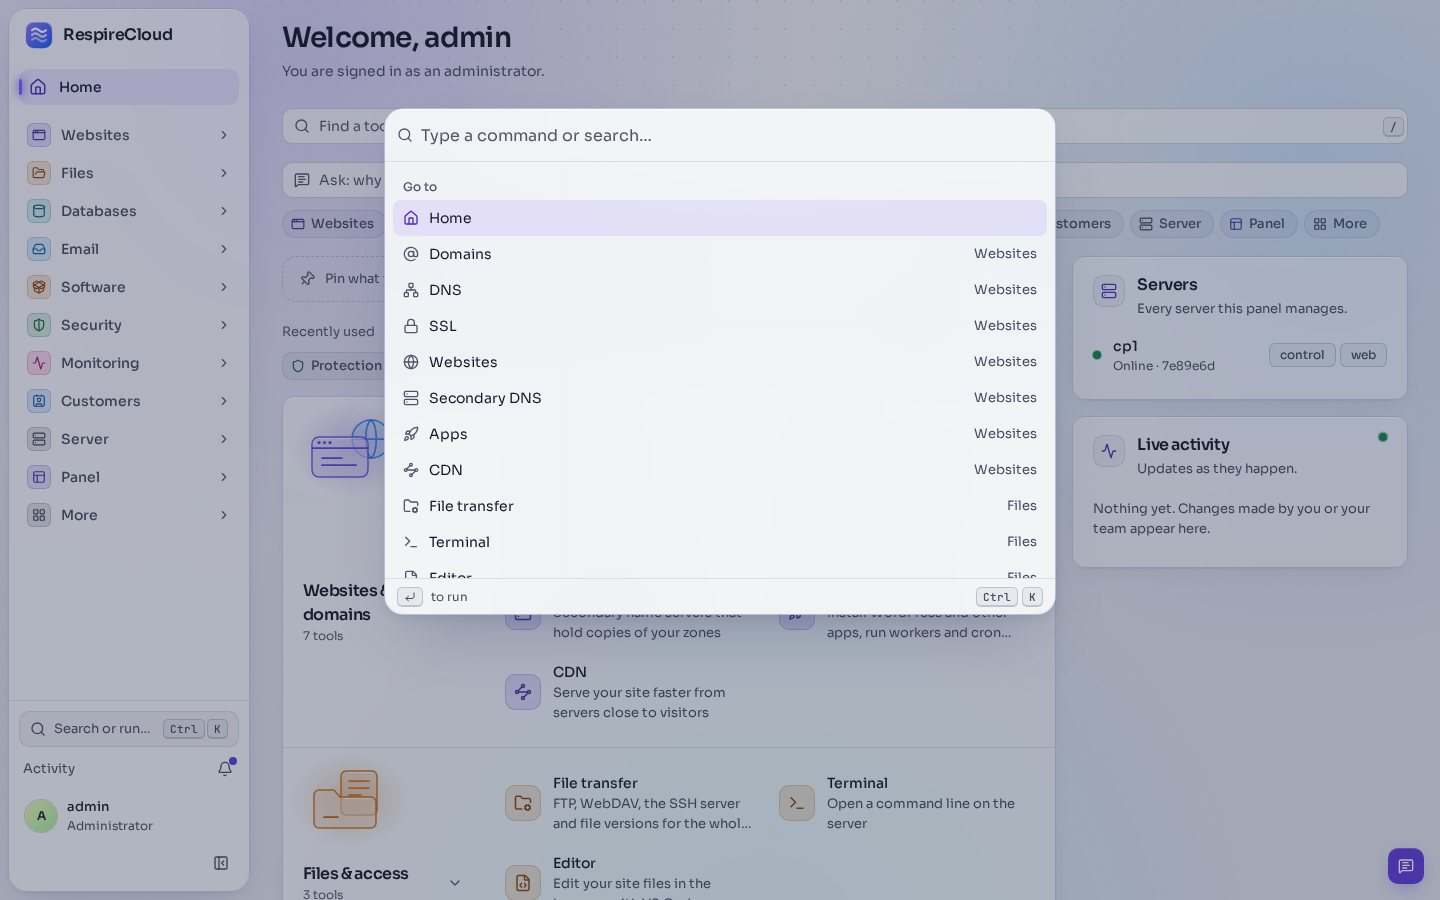Click the More grid sidebar icon
This screenshot has height=900, width=1440.
(x=39, y=515)
